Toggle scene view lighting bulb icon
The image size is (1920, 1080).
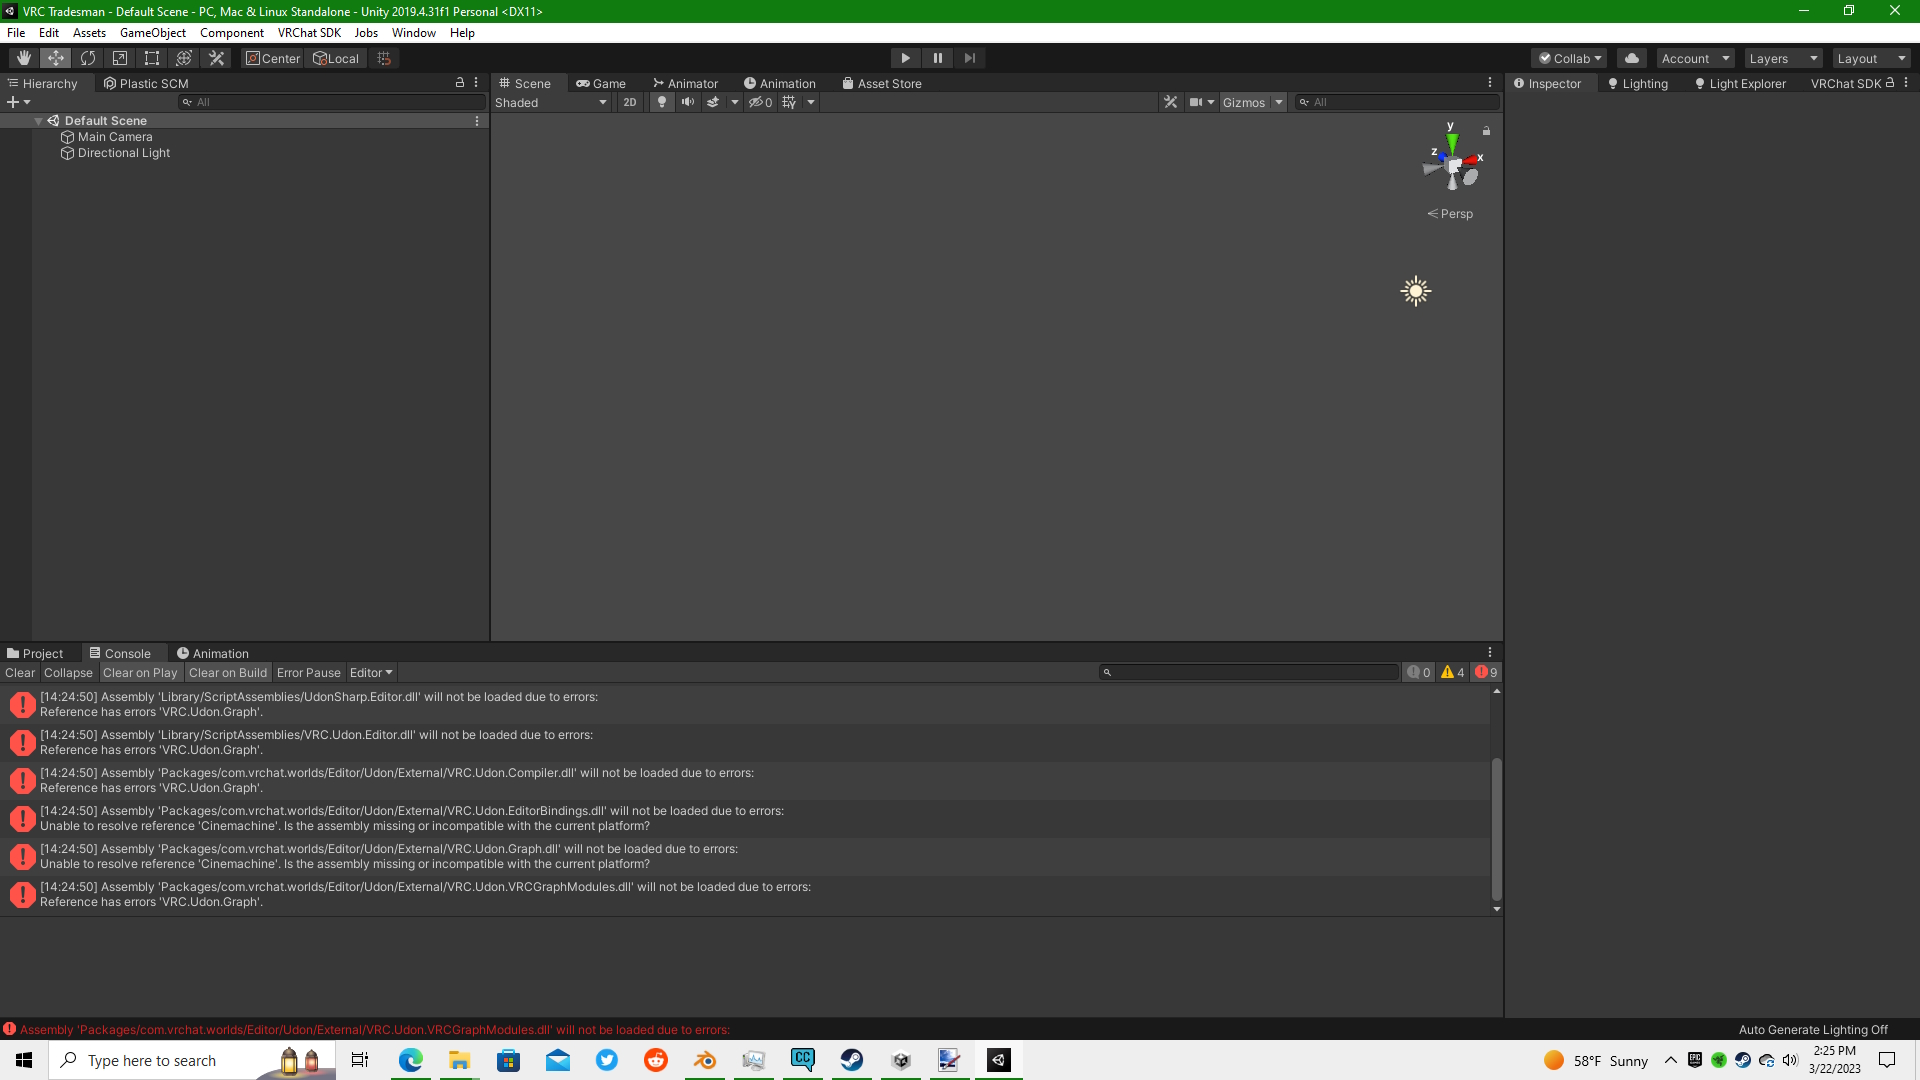pos(662,102)
